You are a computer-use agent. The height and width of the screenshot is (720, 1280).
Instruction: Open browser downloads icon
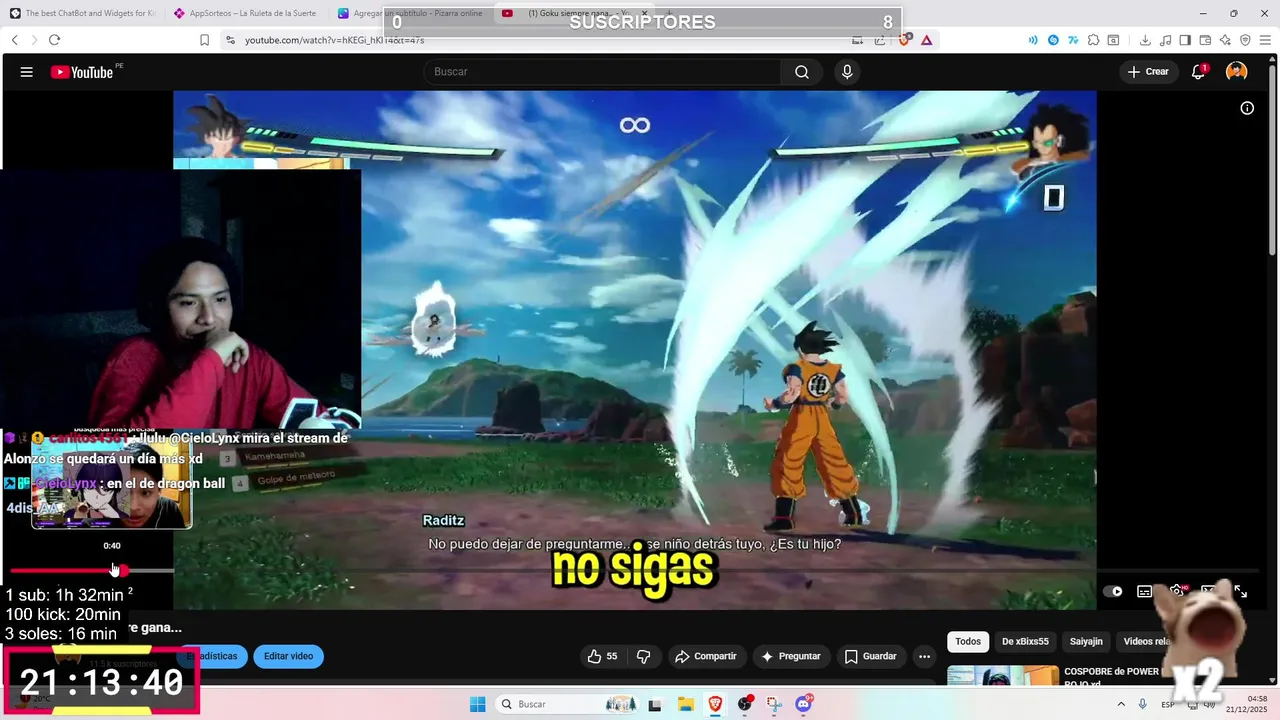1145,40
